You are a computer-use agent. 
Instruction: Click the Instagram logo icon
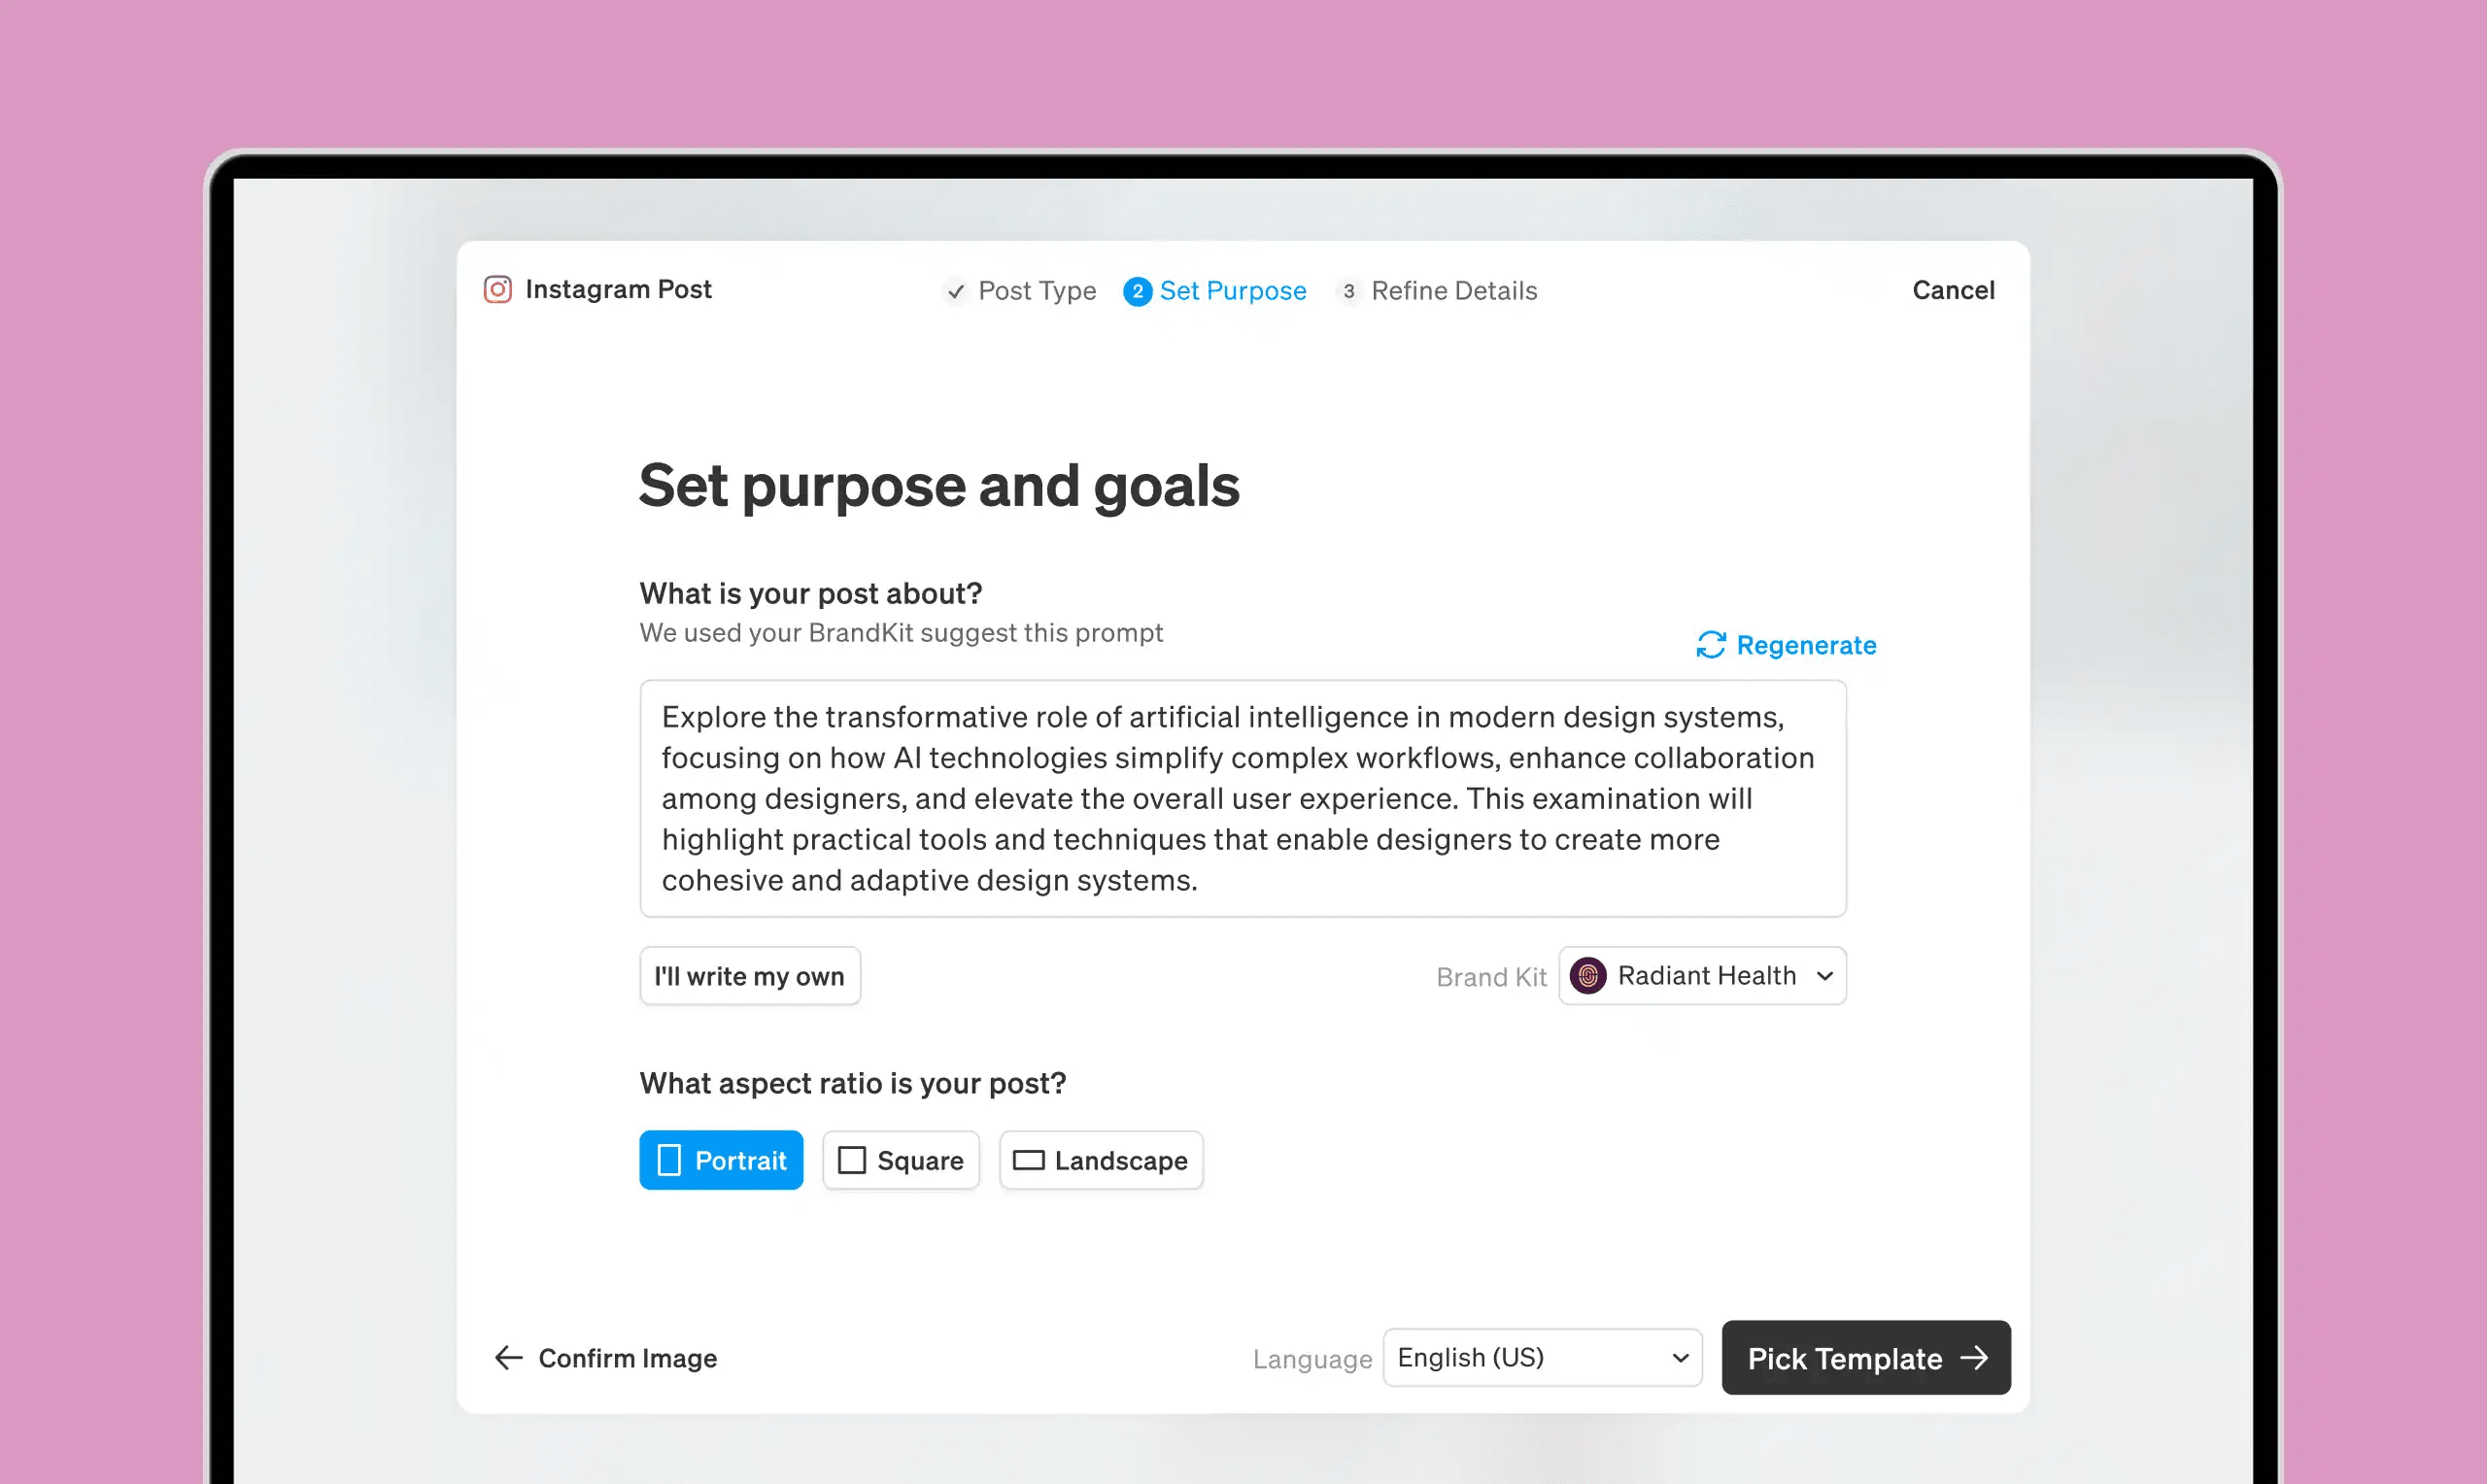coord(498,289)
